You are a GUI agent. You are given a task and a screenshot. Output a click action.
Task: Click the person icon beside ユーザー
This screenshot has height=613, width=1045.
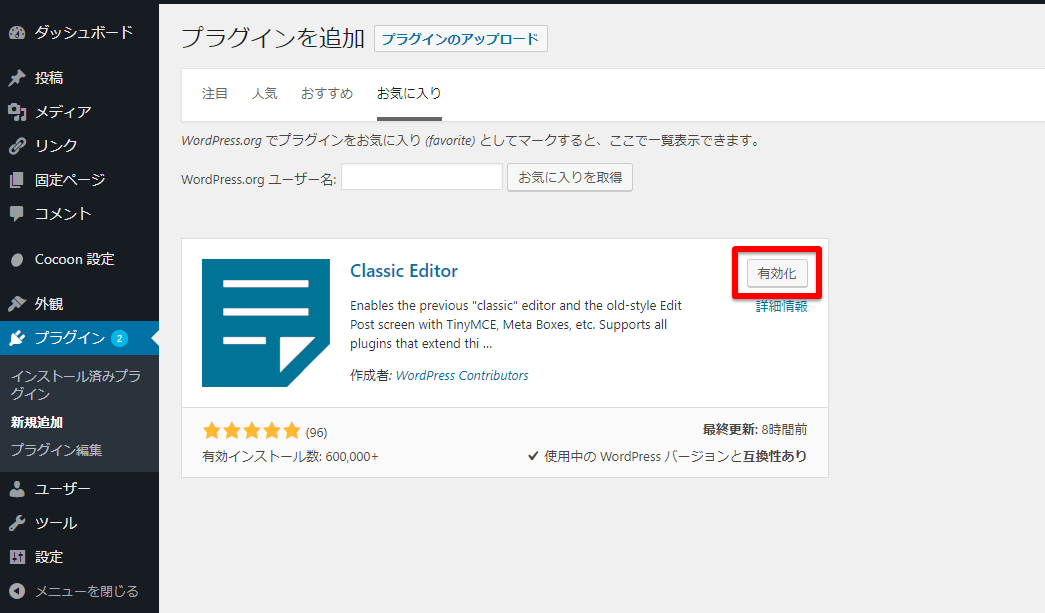[17, 489]
